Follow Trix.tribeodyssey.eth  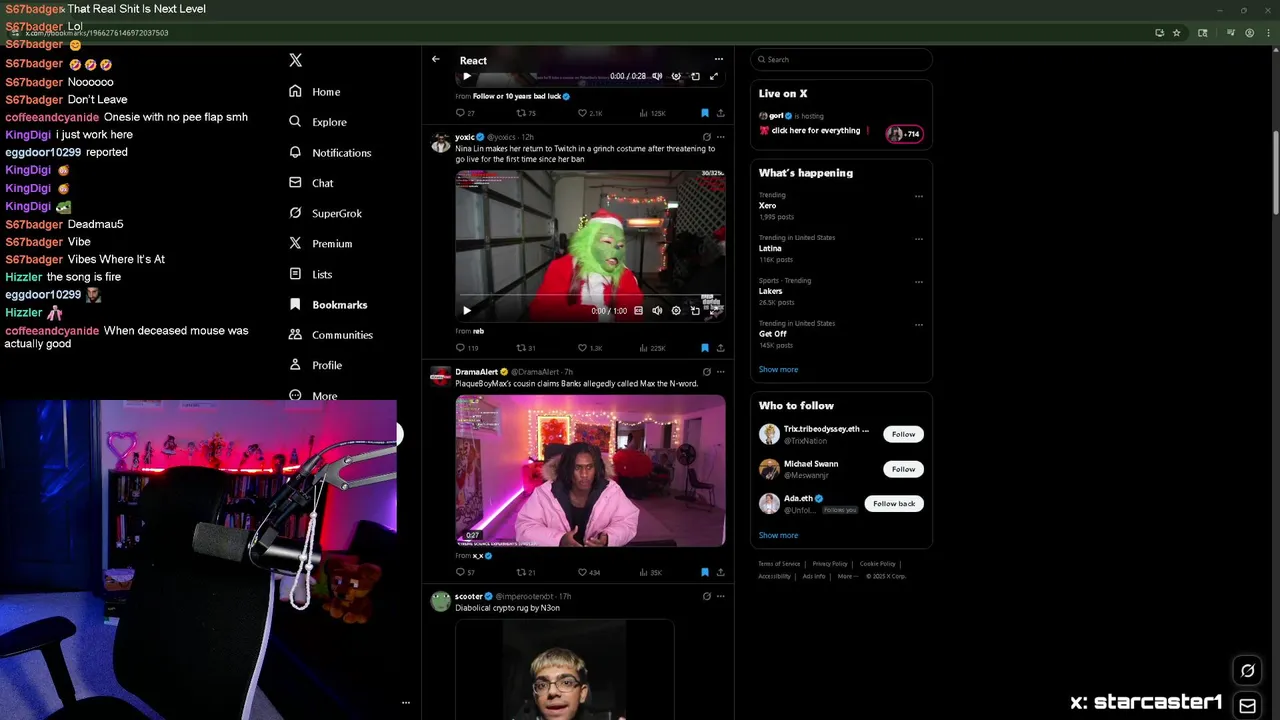(x=903, y=434)
